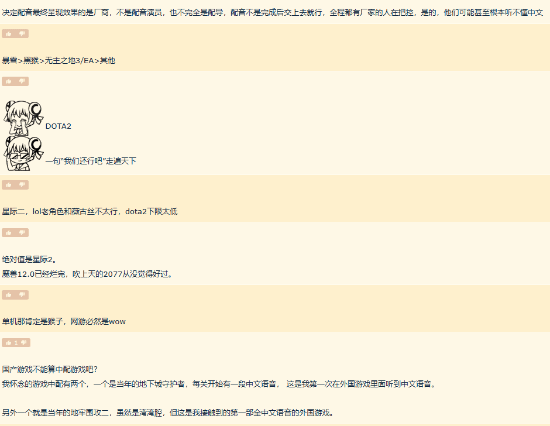Downvote the post '国产游戏不能算中配游戏吧?'
The image size is (550, 426).
coord(24,342)
